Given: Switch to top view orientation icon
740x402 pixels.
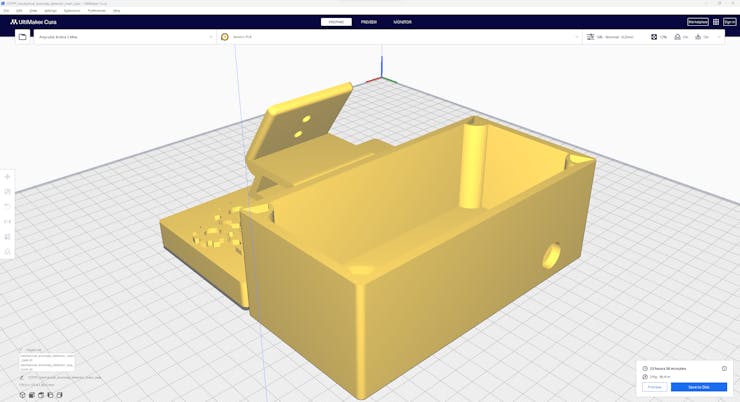Looking at the screenshot, I should pos(41,395).
